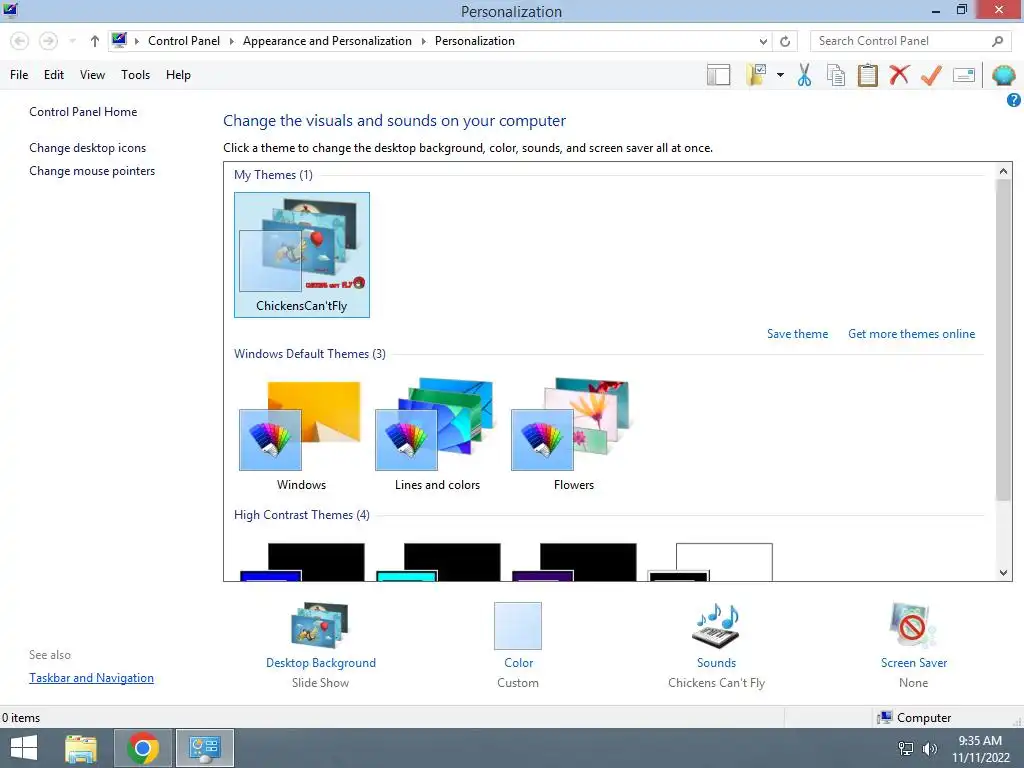1024x768 pixels.
Task: Click the search magnifier icon
Action: (x=997, y=41)
